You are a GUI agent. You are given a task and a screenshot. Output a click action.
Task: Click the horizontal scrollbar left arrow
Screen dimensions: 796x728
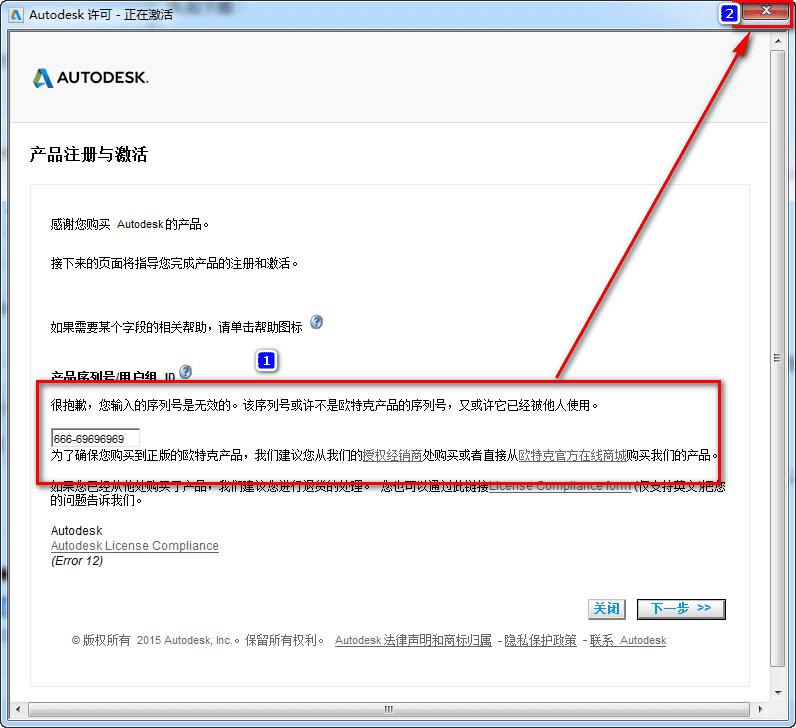18,709
